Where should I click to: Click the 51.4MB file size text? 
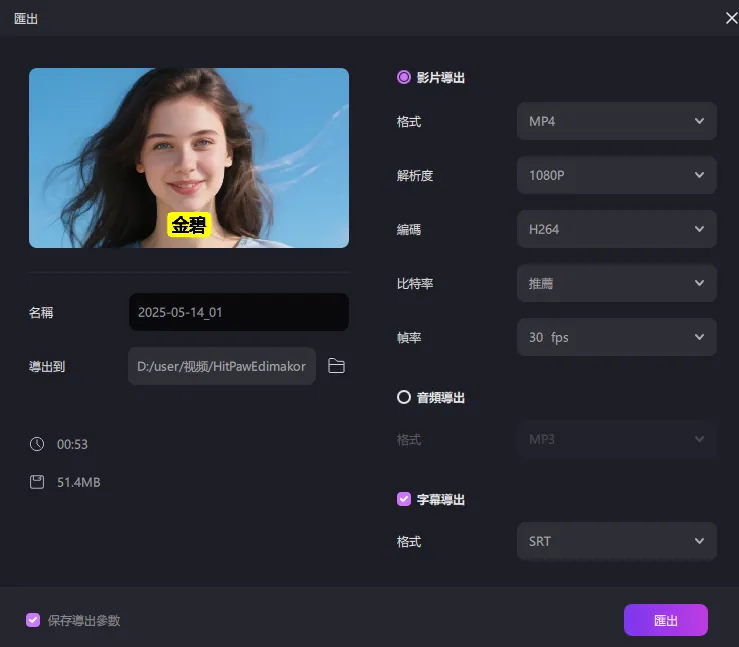(78, 483)
